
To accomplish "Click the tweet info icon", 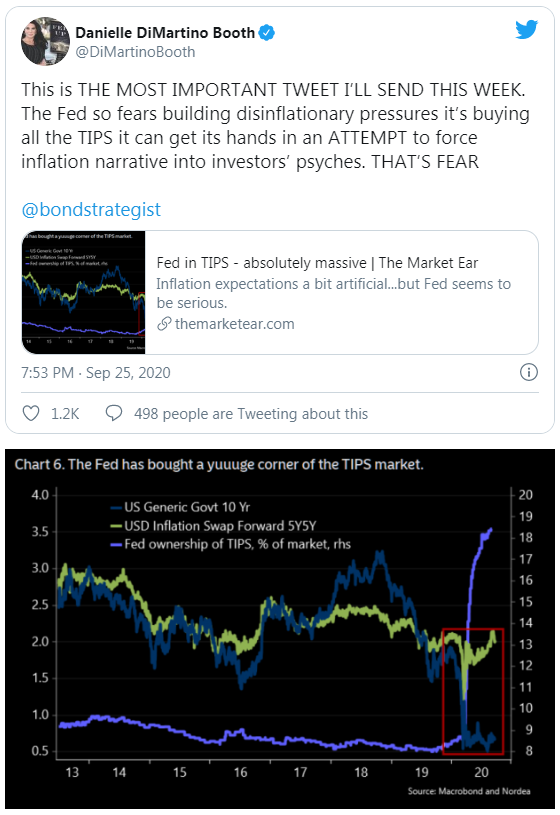I will click(x=529, y=372).
